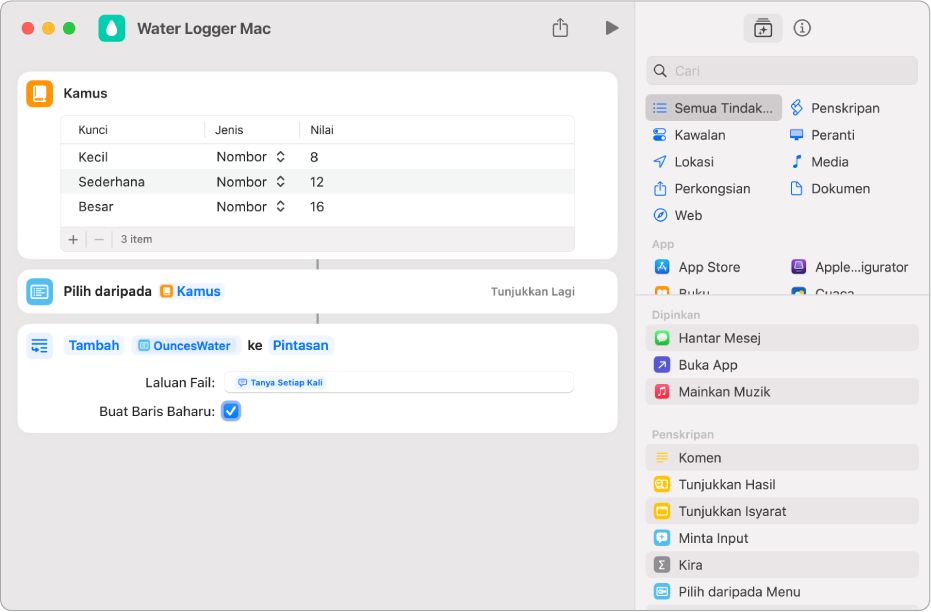
Task: Remove dictionary item with minus button
Action: 99,239
